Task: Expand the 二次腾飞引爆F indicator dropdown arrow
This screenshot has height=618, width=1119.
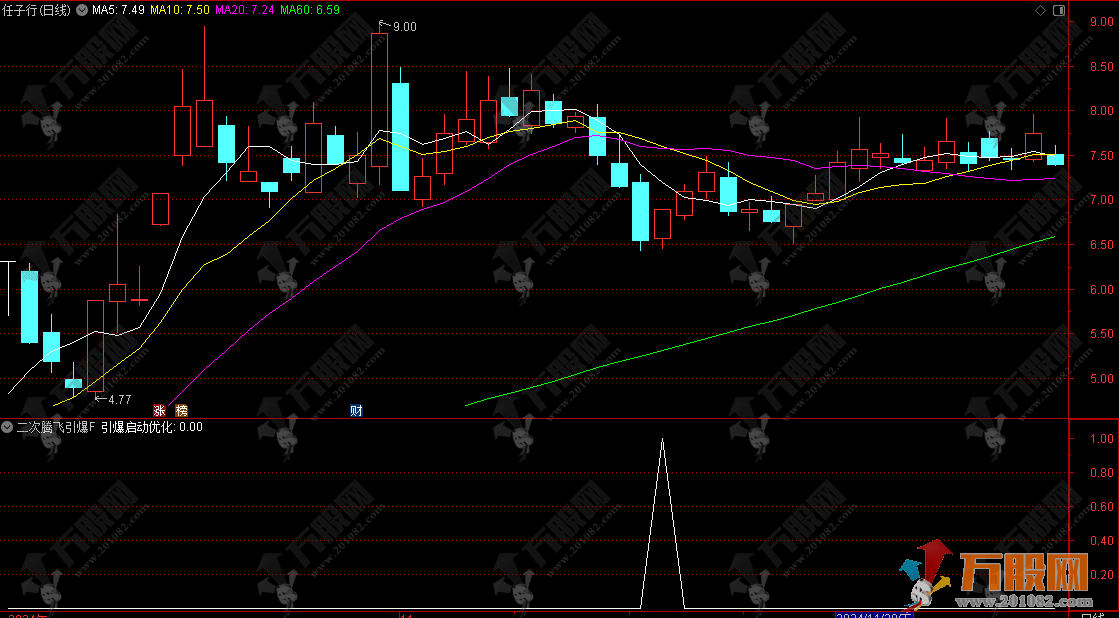Action: pyautogui.click(x=7, y=427)
